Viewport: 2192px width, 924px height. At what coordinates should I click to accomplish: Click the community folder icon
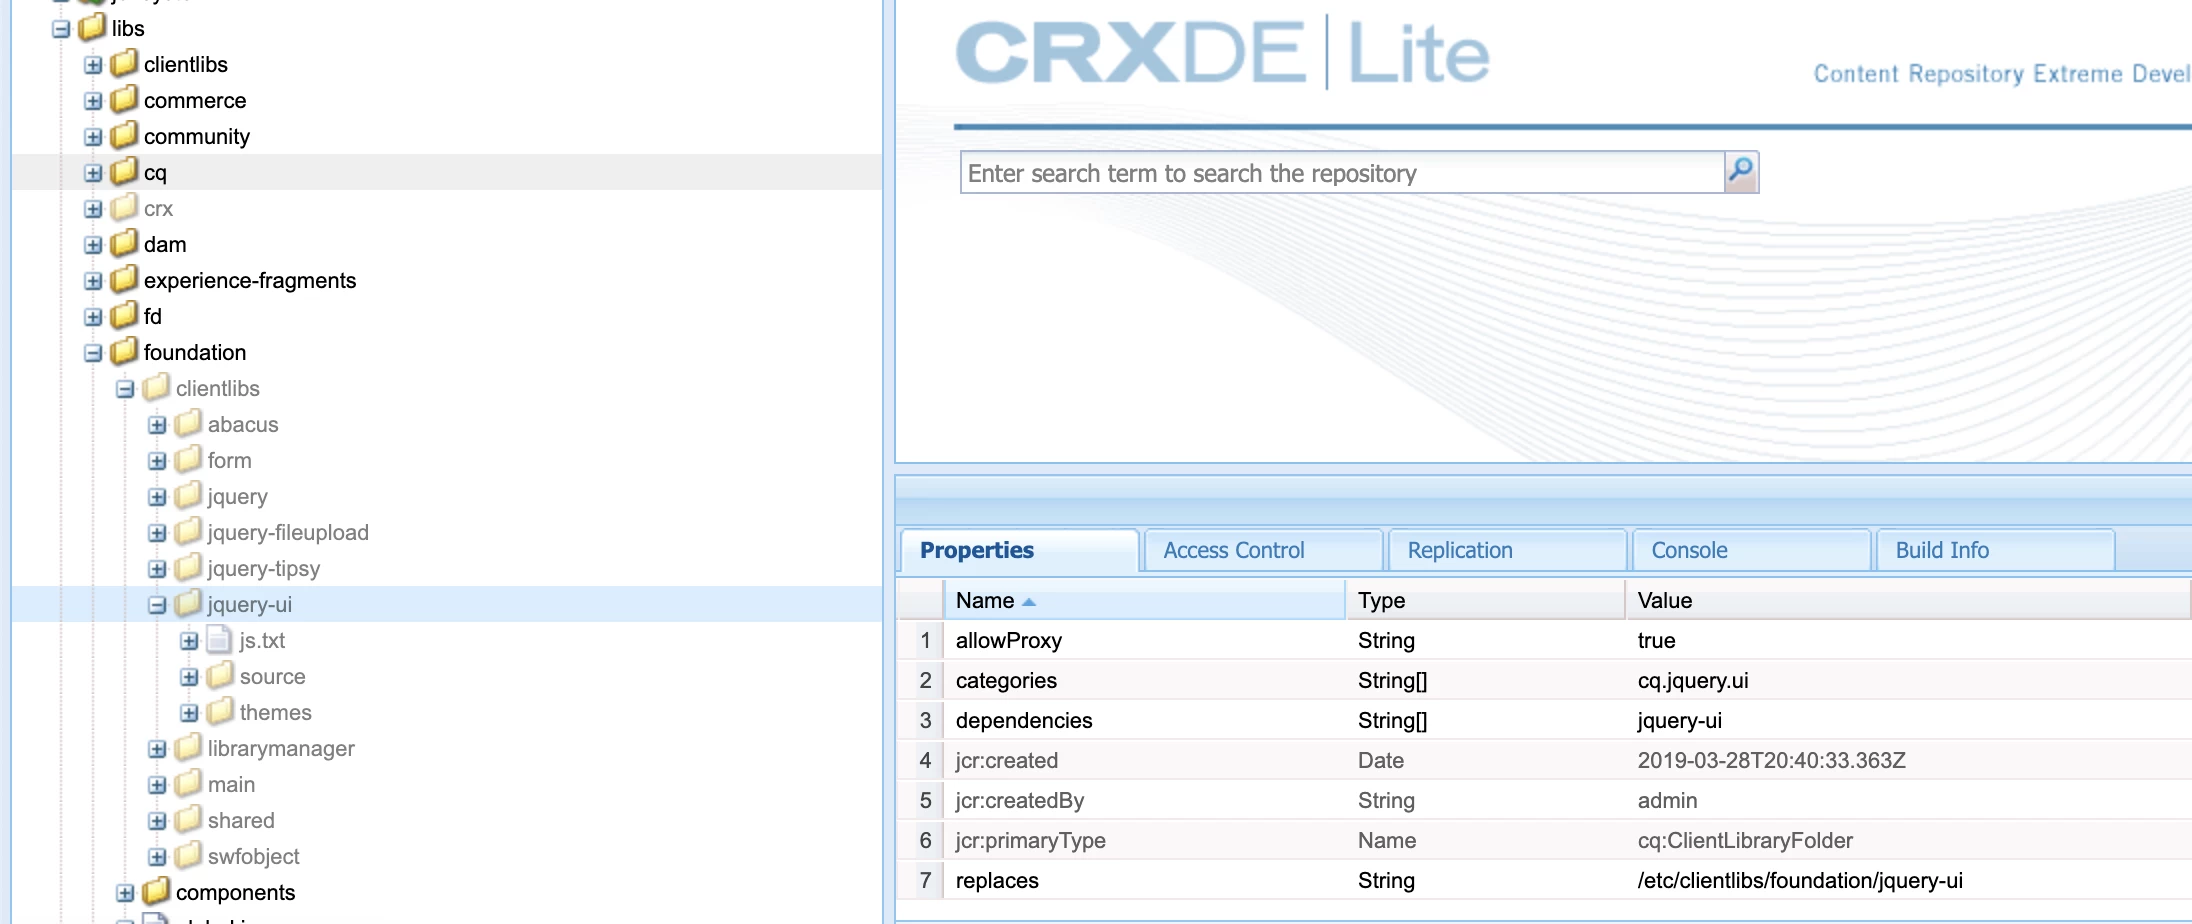point(124,135)
